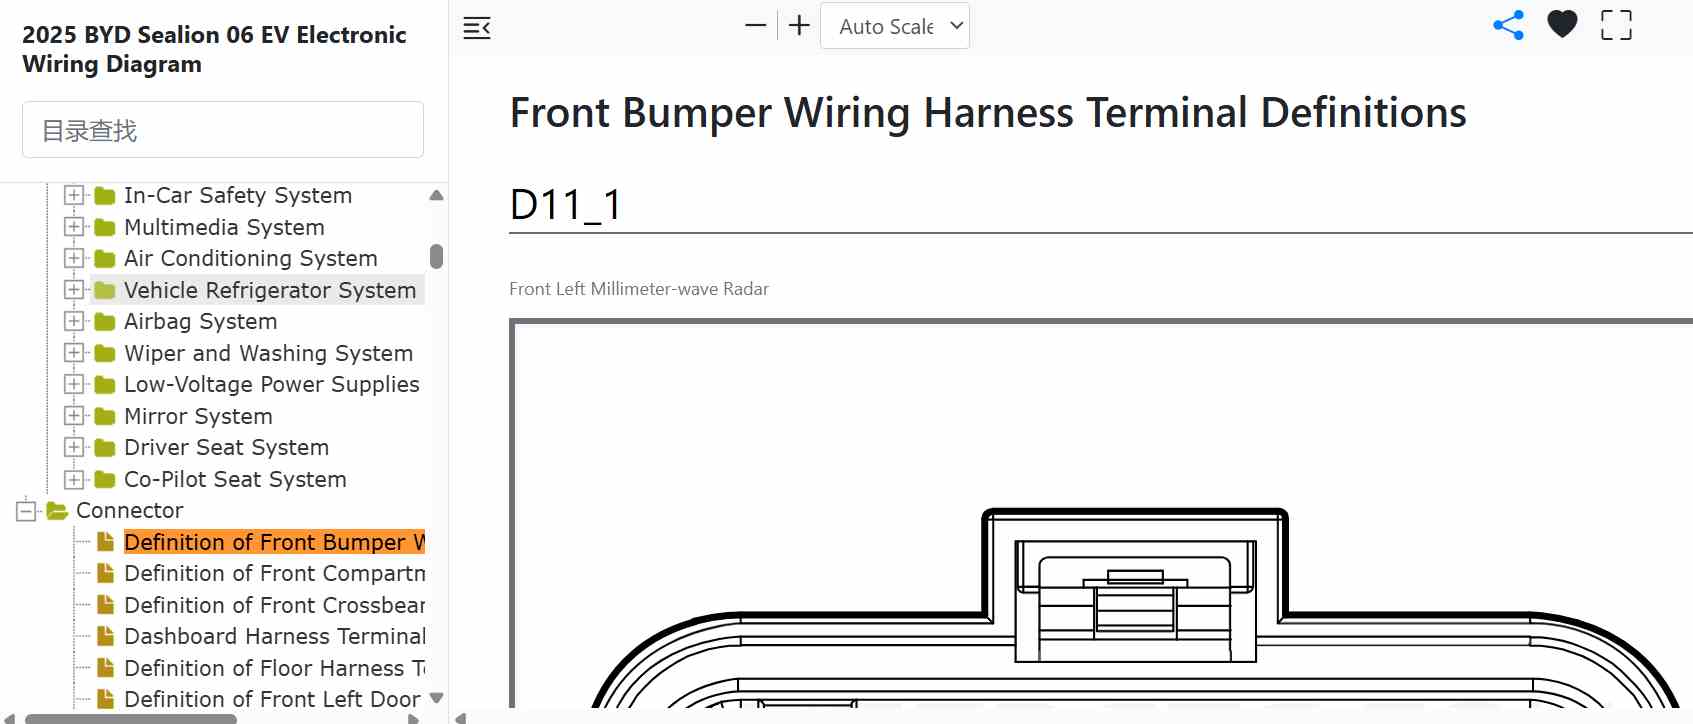Expand the Airbag System folder
The width and height of the screenshot is (1693, 724).
point(74,321)
